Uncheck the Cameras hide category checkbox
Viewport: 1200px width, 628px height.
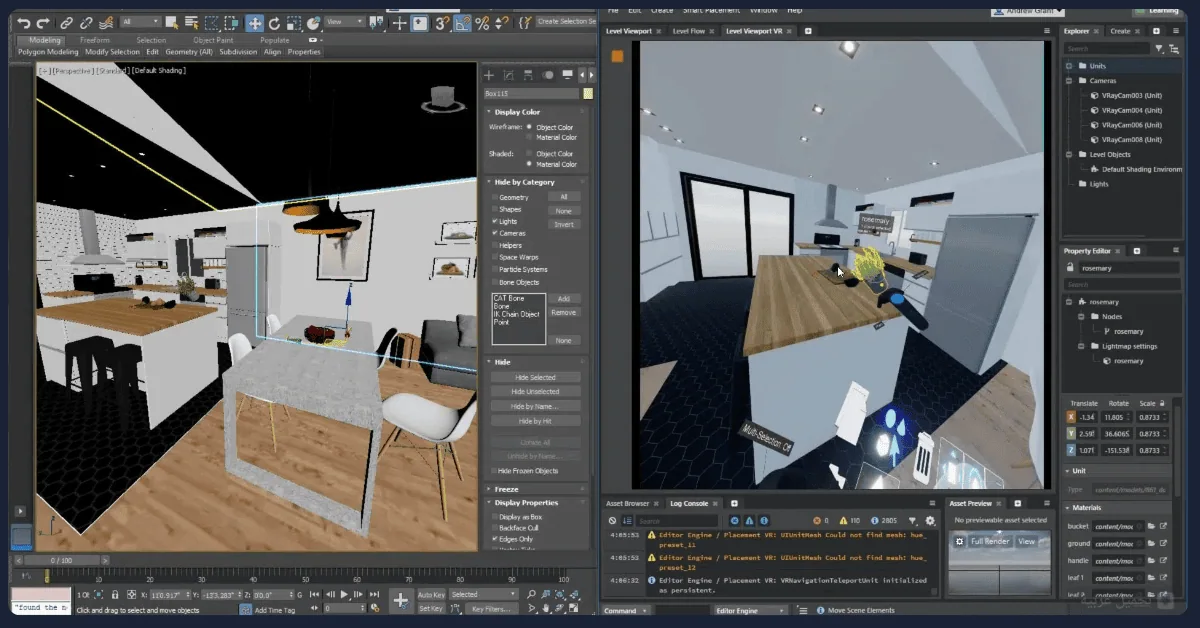tap(495, 233)
